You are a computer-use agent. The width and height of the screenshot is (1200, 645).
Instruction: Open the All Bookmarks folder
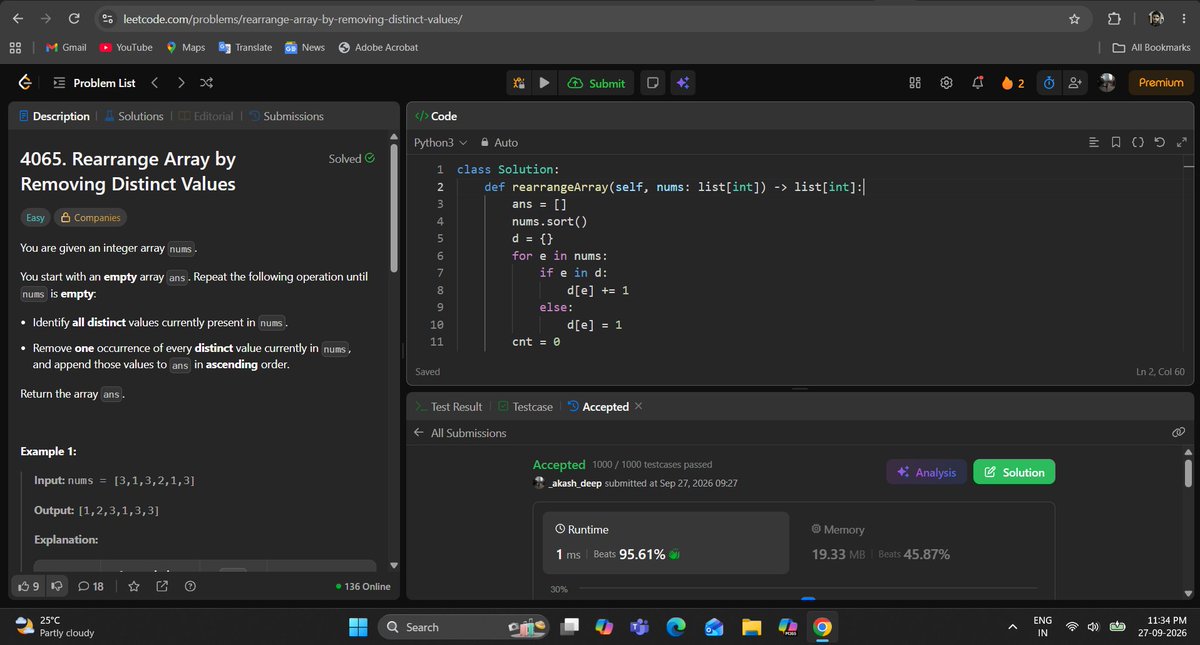tap(1151, 47)
